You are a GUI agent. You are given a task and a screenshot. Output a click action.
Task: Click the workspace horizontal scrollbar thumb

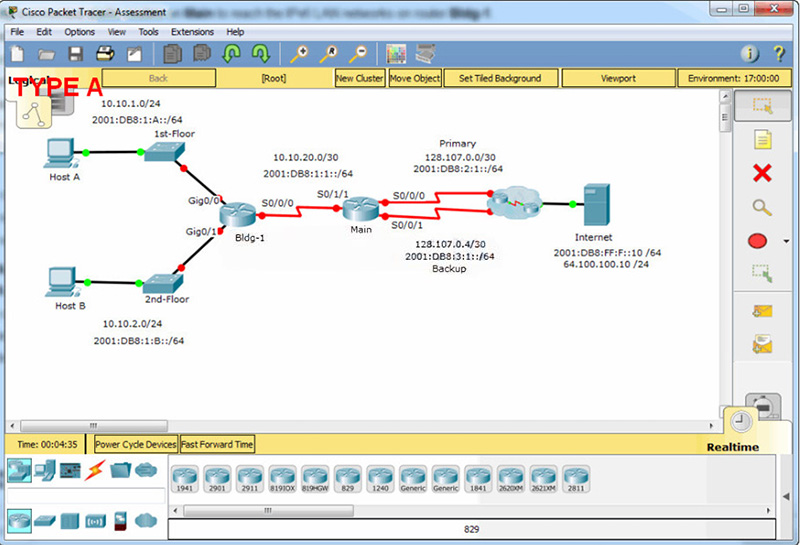pyautogui.click(x=94, y=425)
